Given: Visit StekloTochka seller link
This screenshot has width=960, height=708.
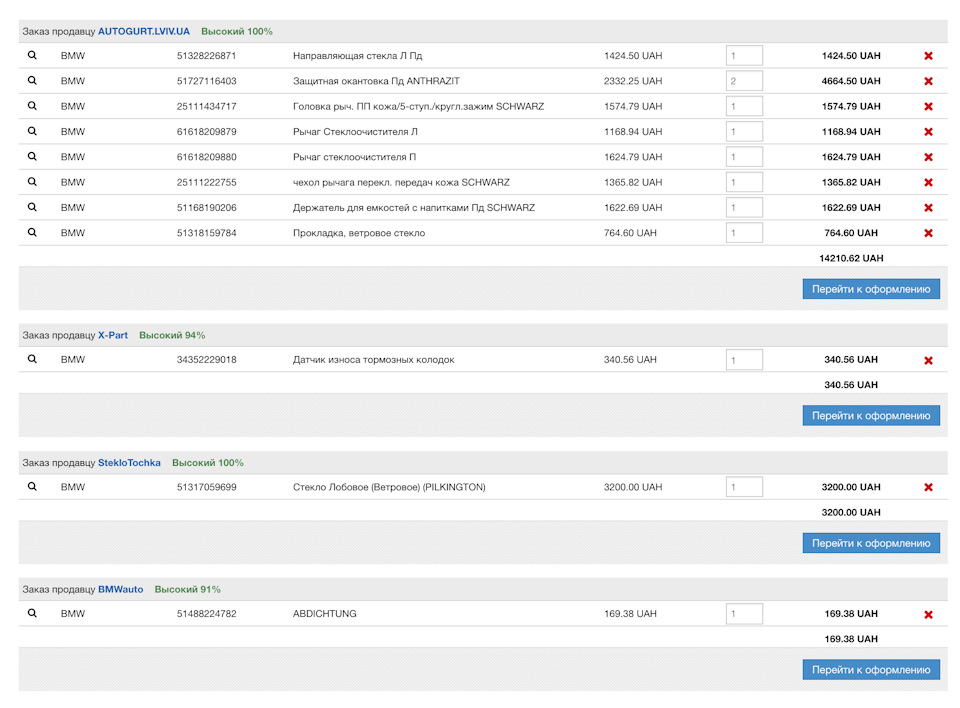Looking at the screenshot, I should (x=129, y=463).
